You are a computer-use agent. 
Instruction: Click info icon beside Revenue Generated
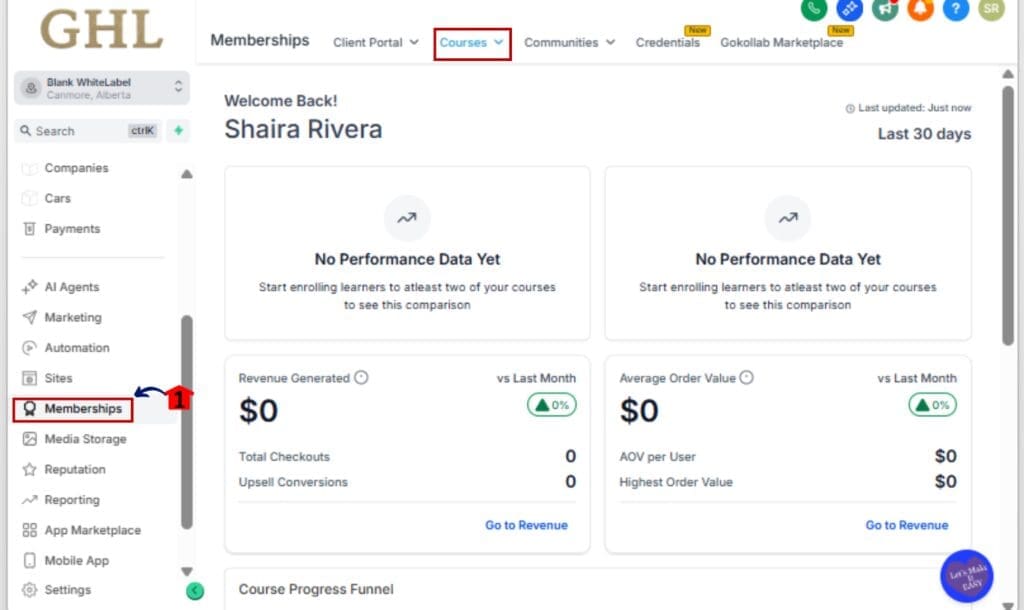362,378
